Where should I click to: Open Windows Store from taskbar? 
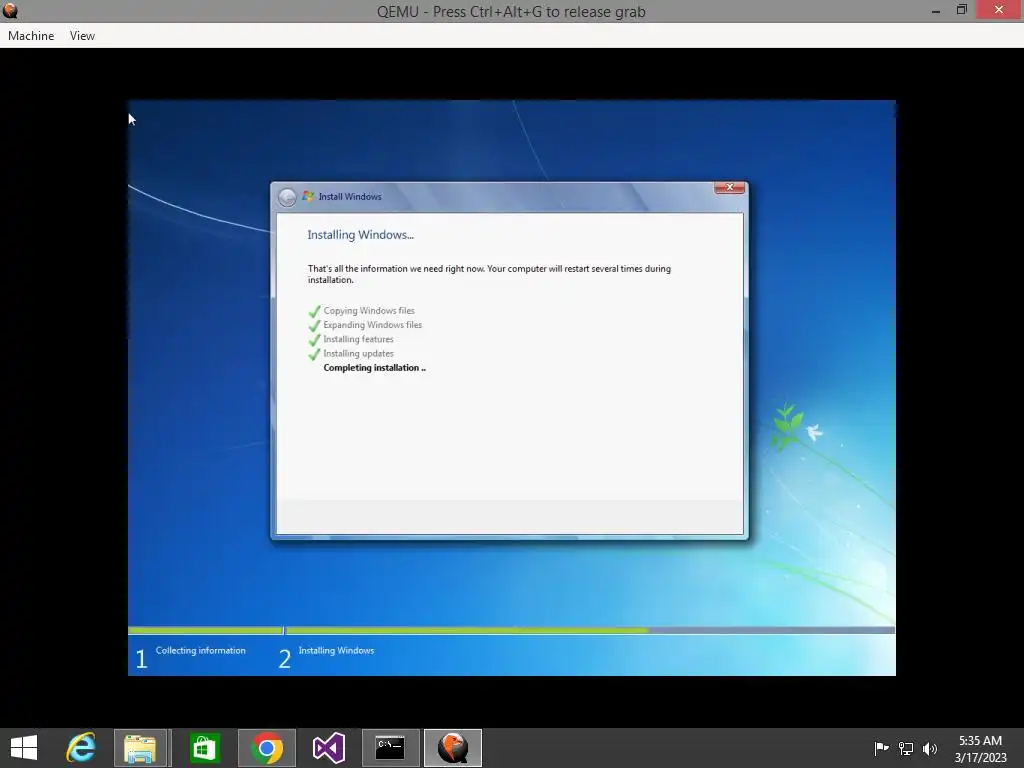(x=204, y=748)
